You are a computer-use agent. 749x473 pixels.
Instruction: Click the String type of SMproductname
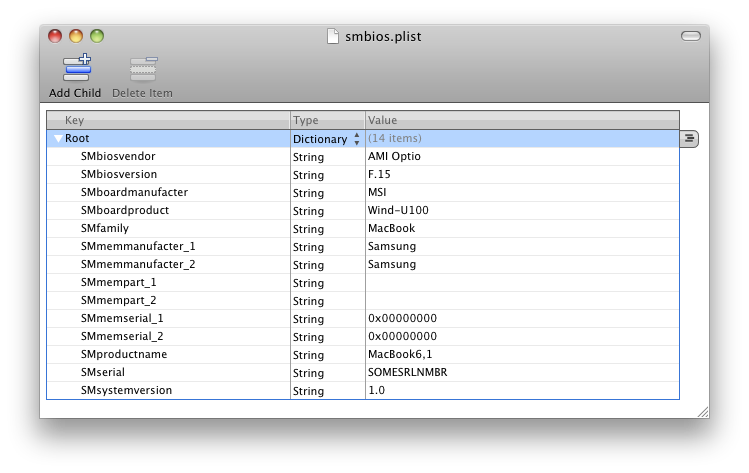point(308,355)
